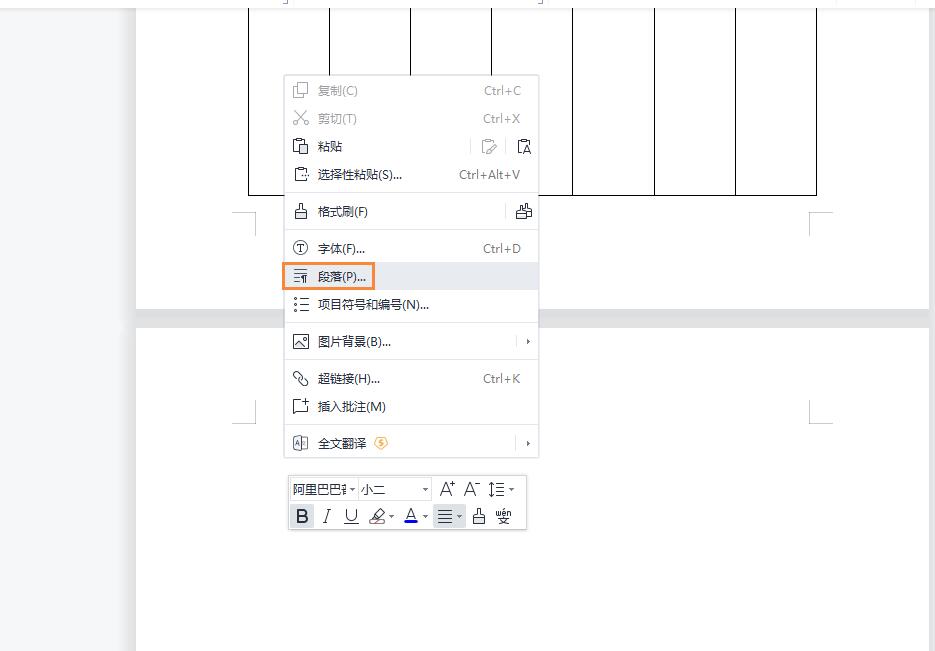Enable italic formatting
Viewport: 935px width, 651px height.
[326, 516]
